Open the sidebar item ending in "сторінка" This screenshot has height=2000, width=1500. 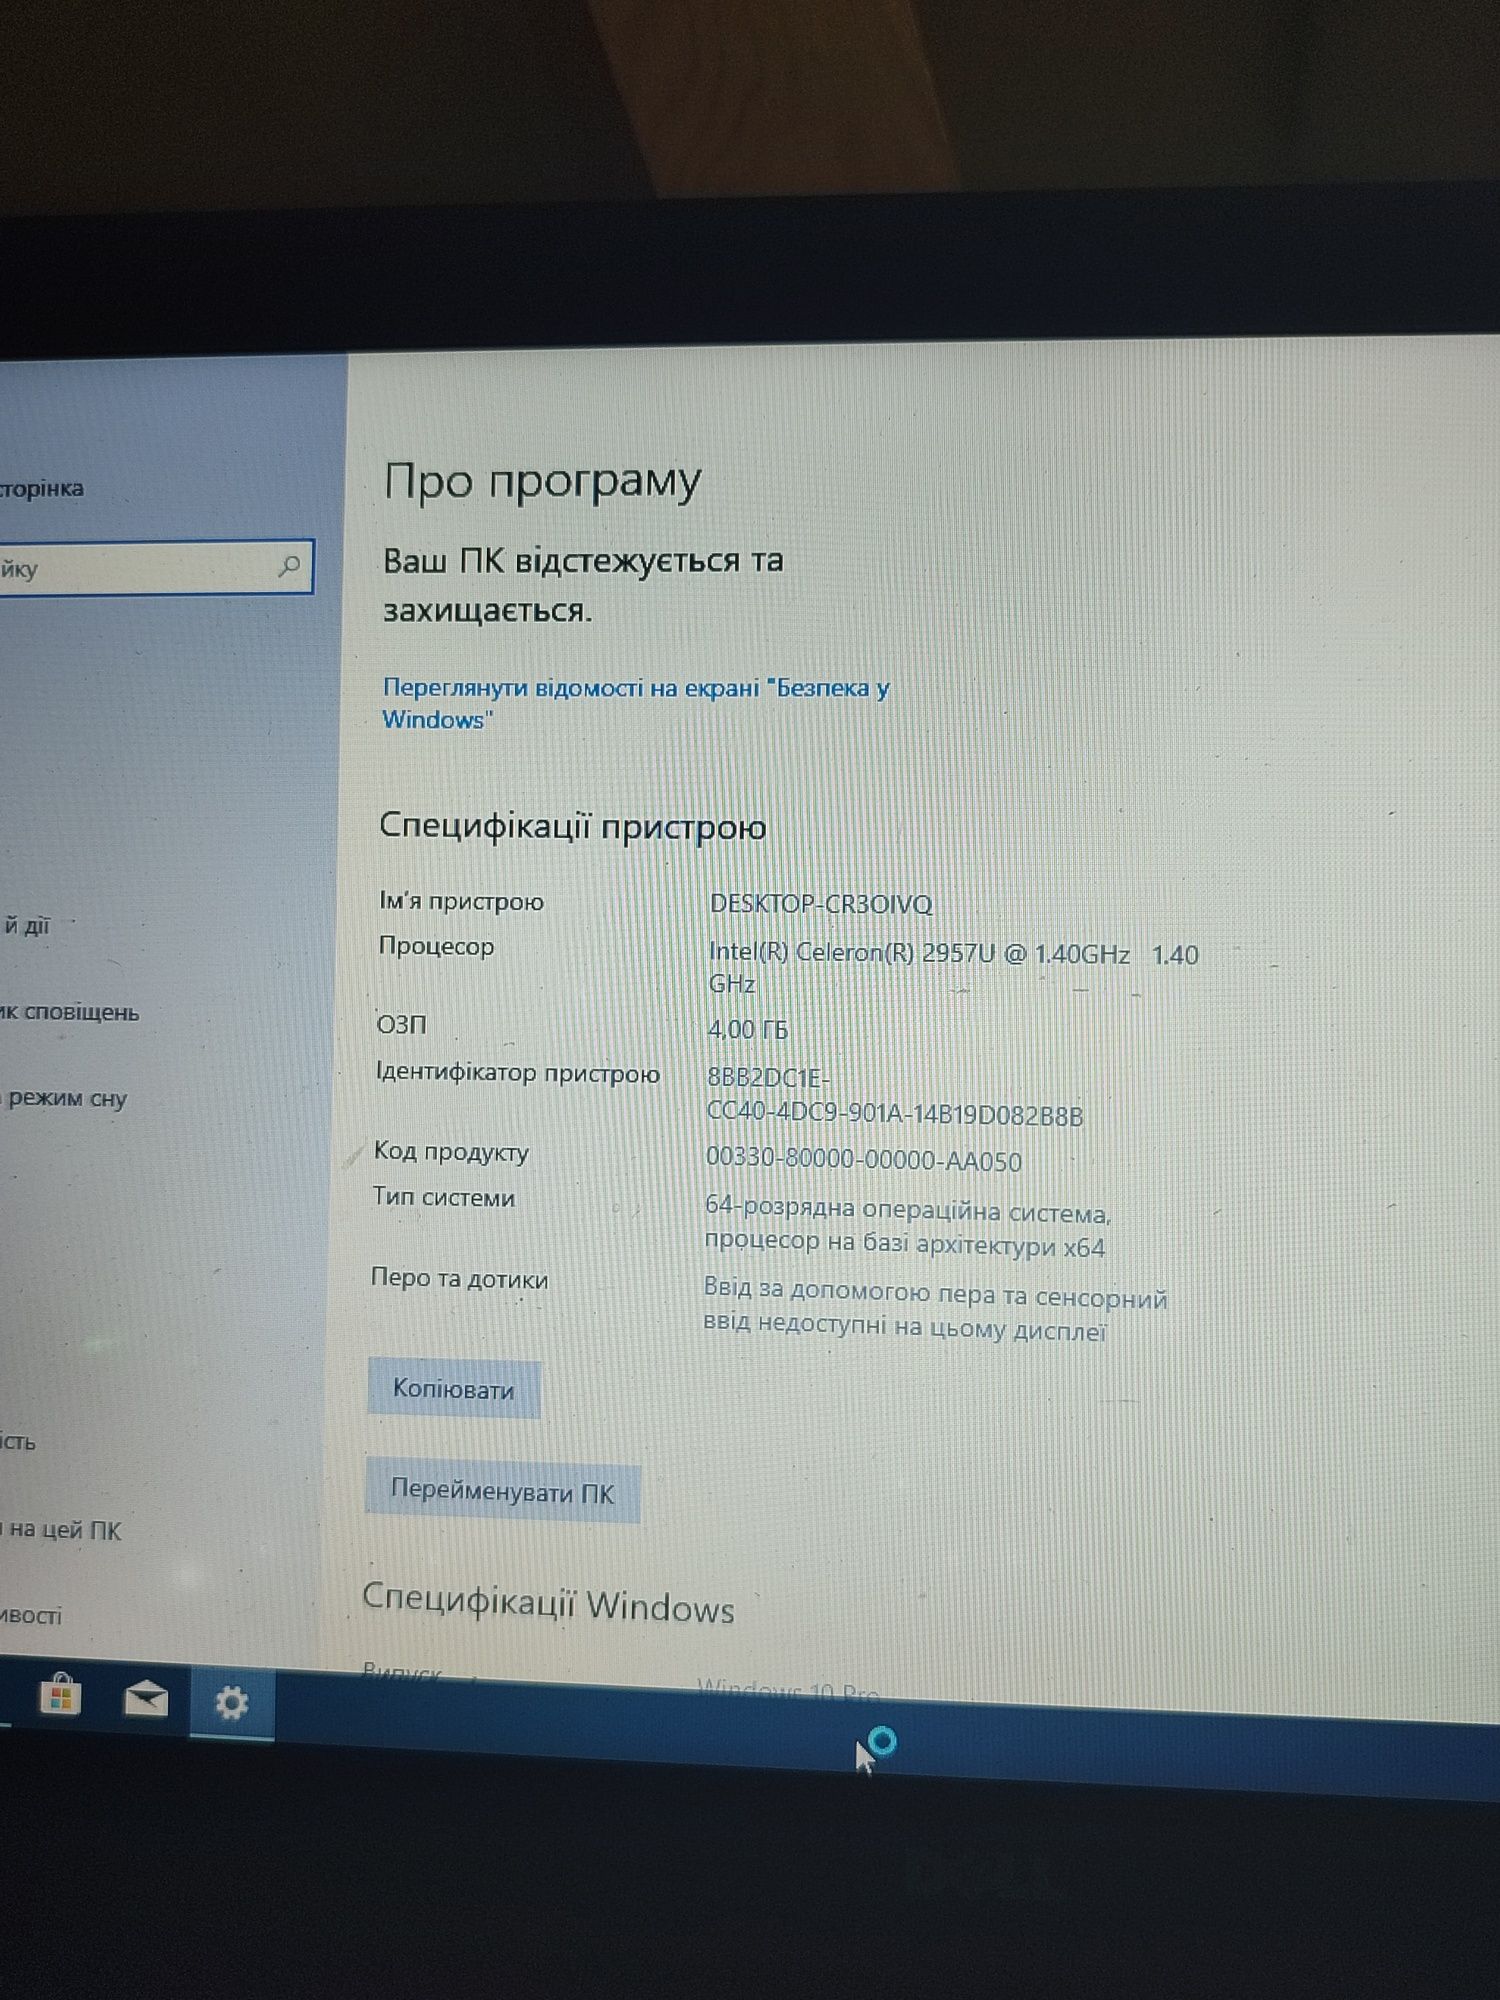coord(42,489)
